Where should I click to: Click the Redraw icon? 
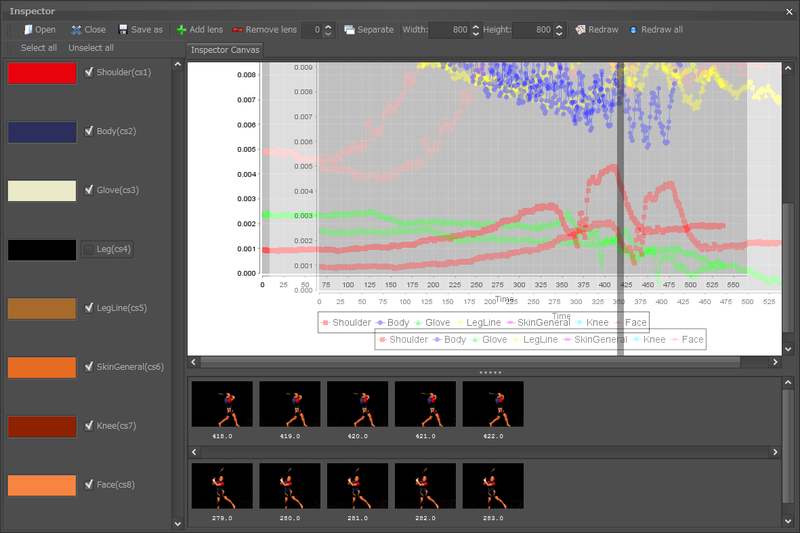(x=580, y=30)
